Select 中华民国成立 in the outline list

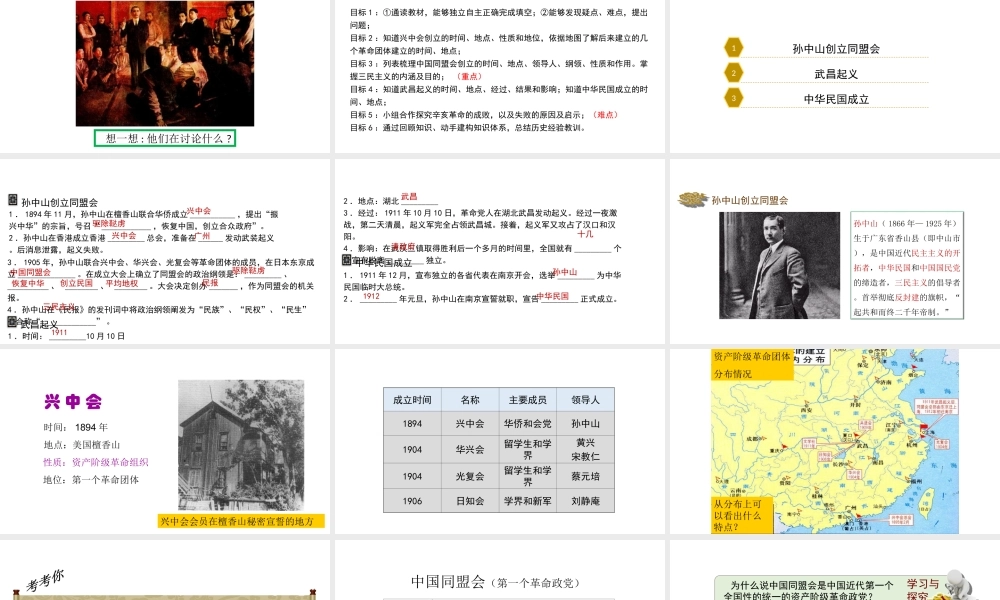tap(836, 99)
